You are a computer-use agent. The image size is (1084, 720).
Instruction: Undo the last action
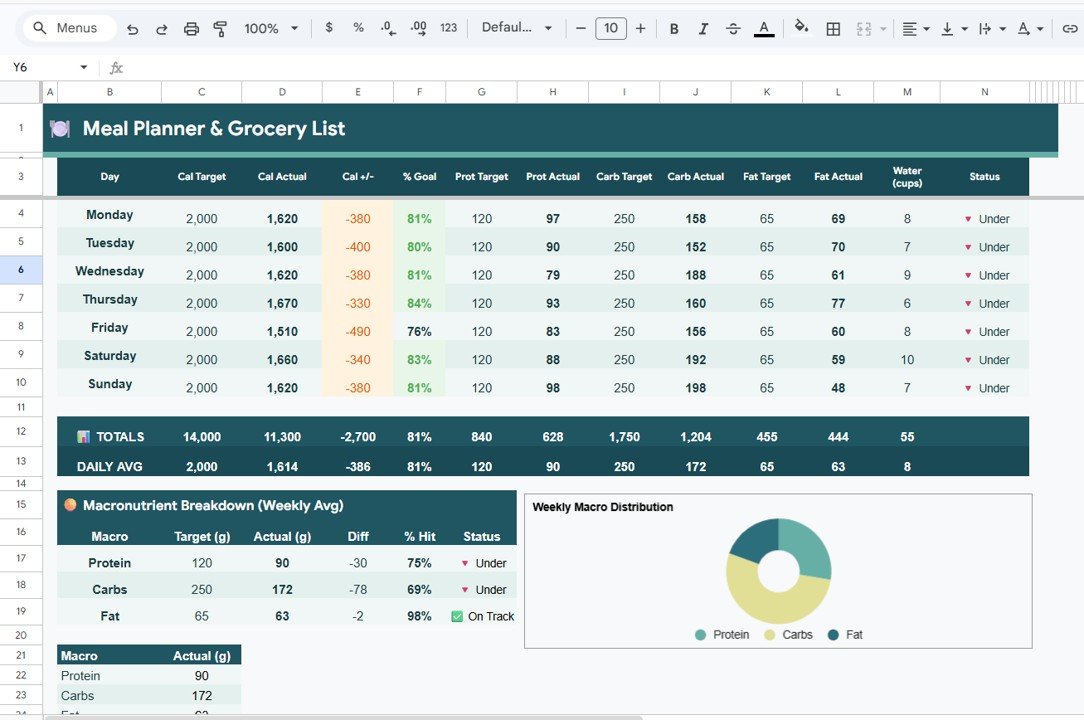click(x=132, y=28)
